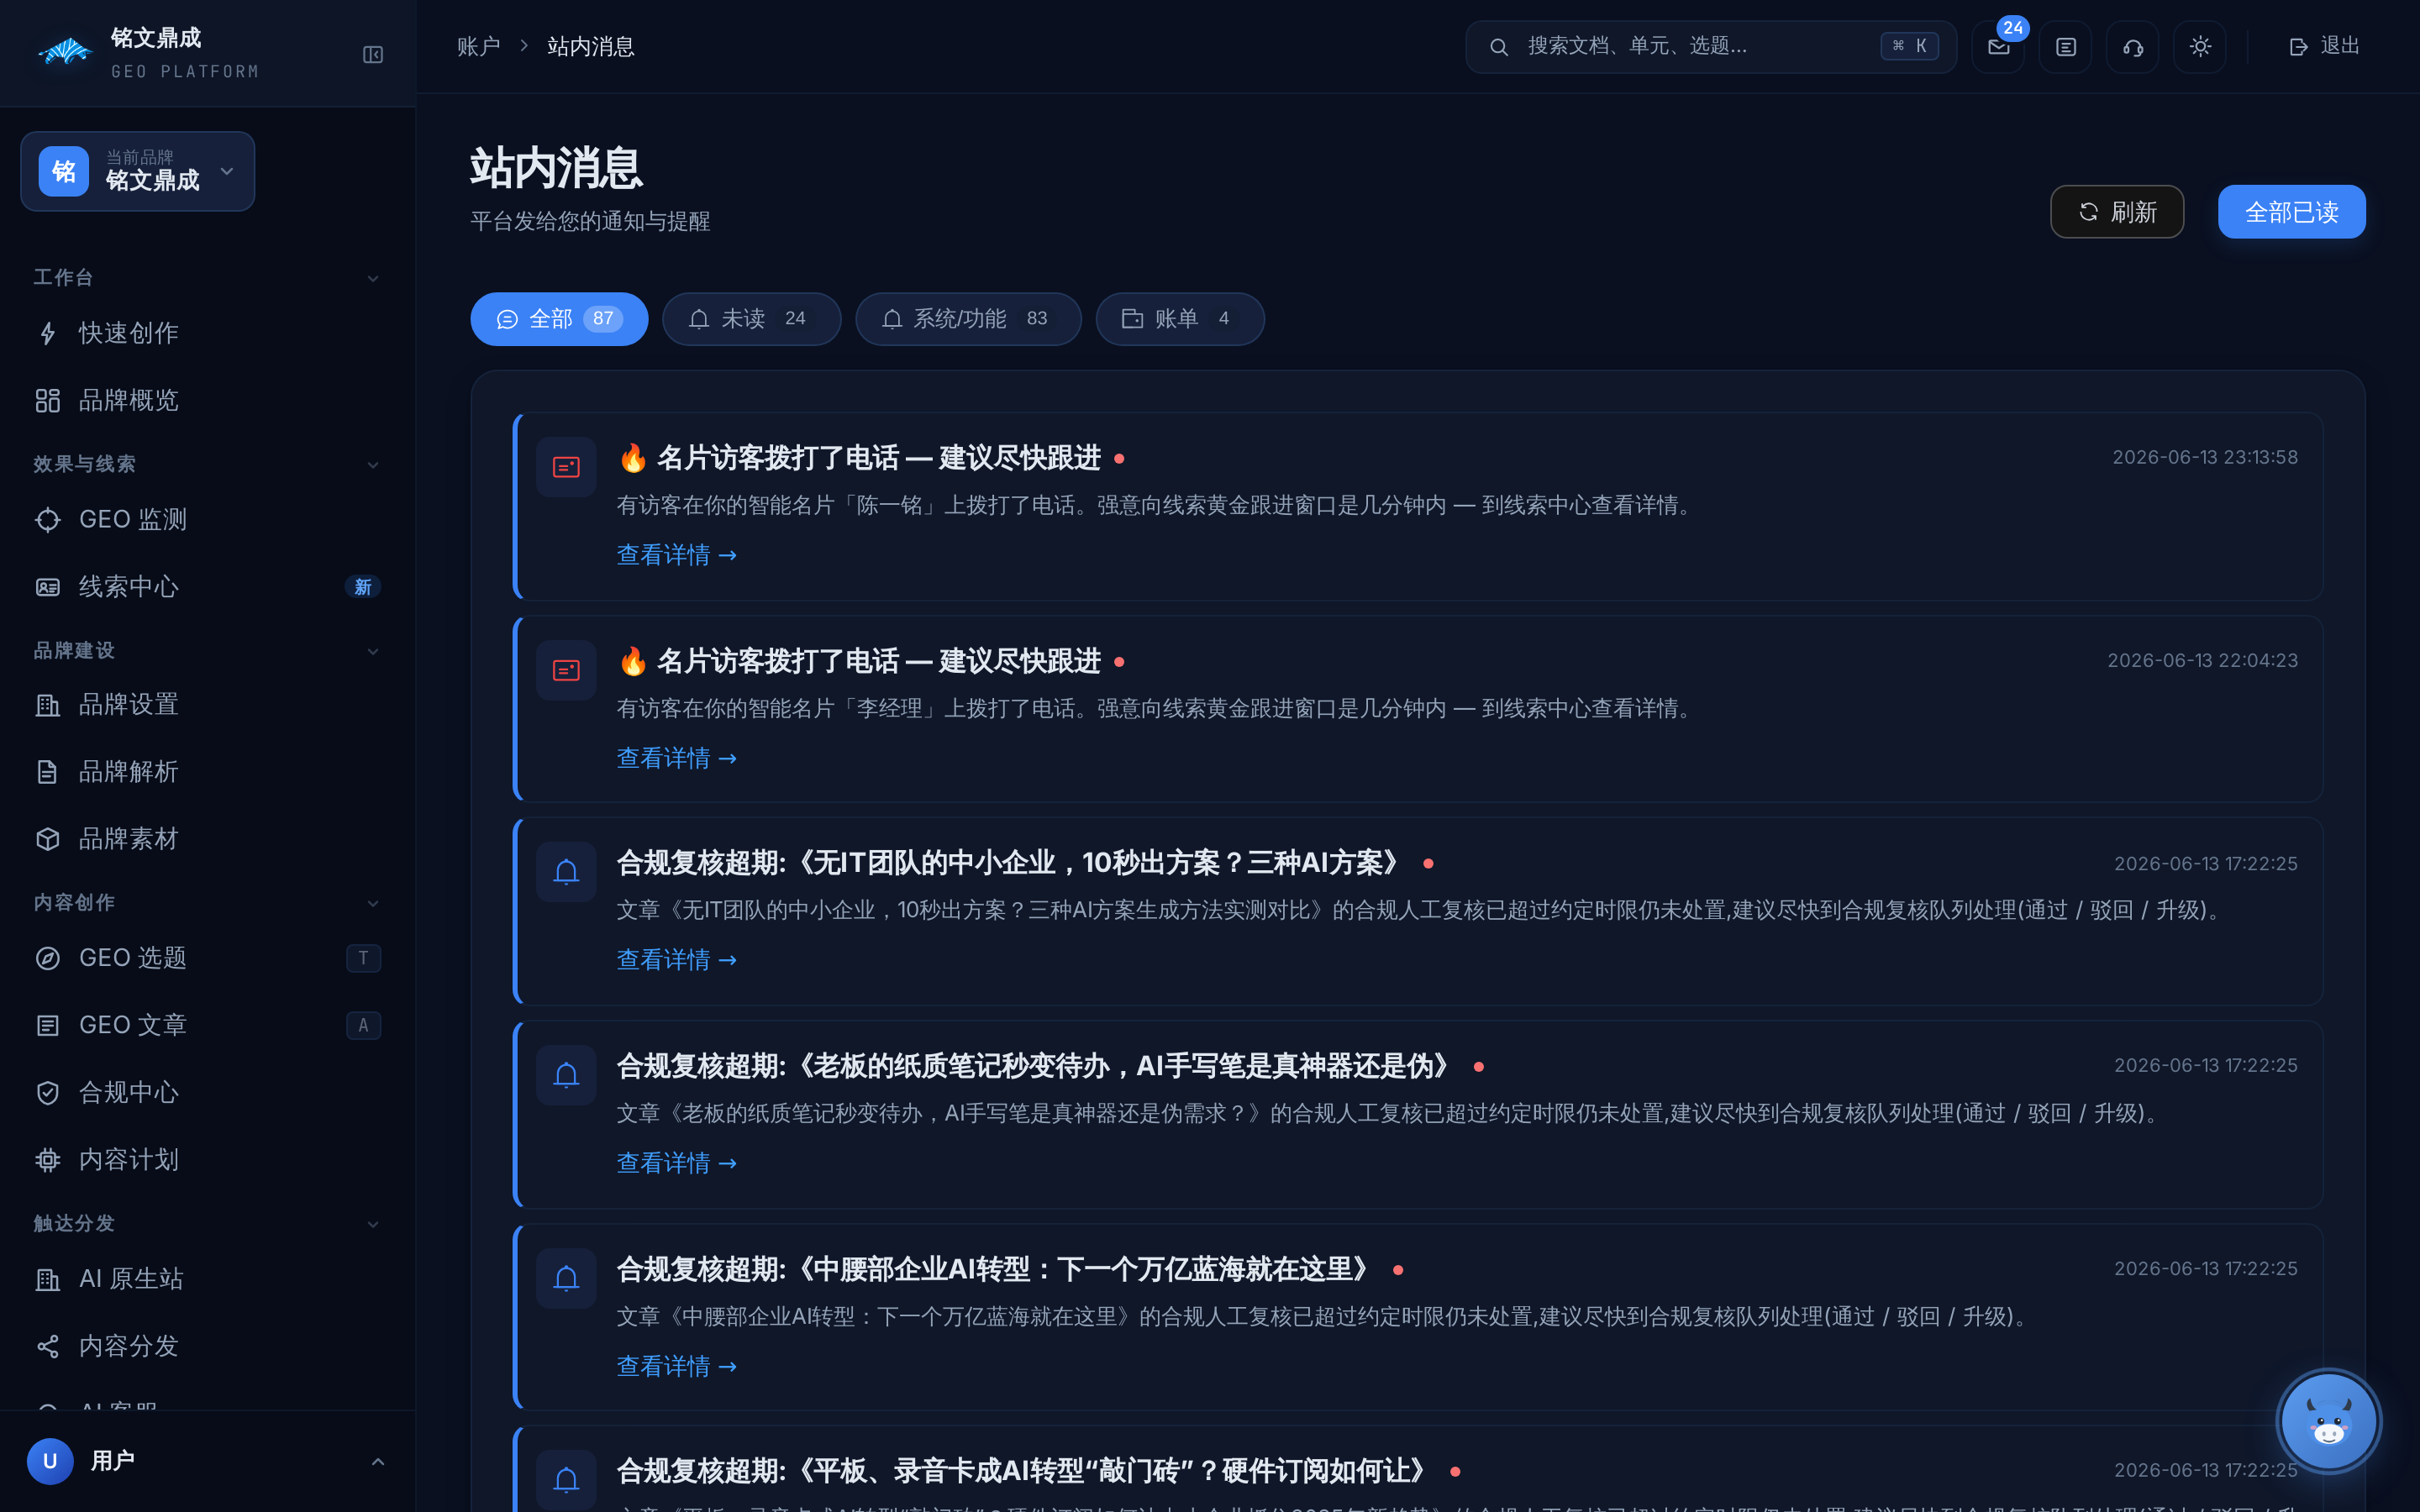Viewport: 2420px width, 1512px height.
Task: Click the 品牌素材 cube icon
Action: coord(47,839)
